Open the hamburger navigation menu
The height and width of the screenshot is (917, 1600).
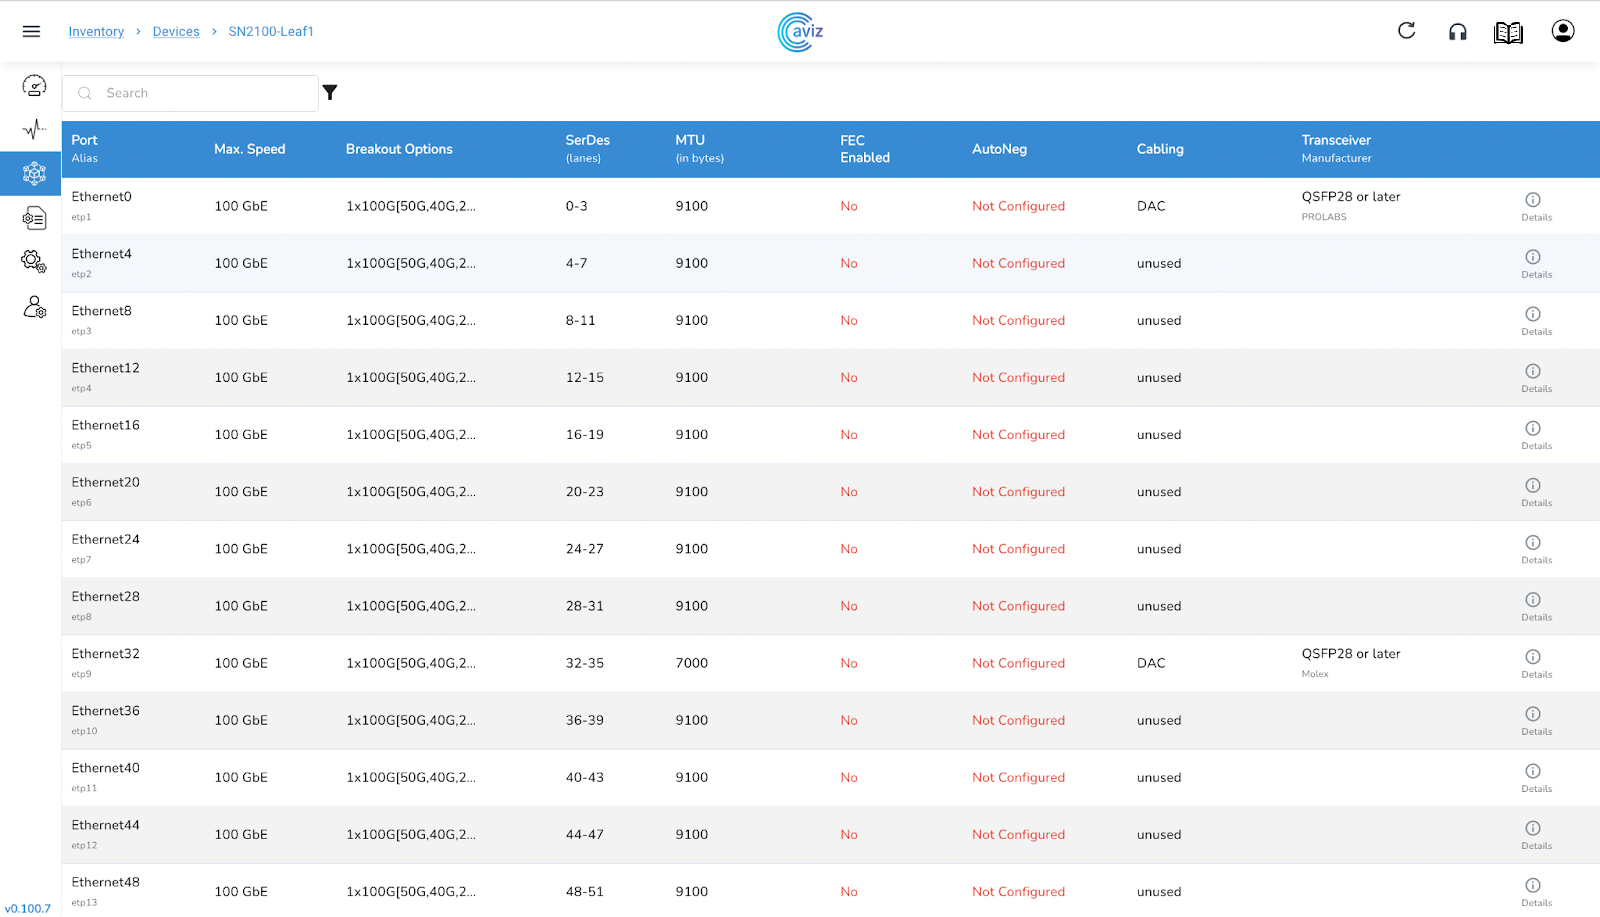31,31
